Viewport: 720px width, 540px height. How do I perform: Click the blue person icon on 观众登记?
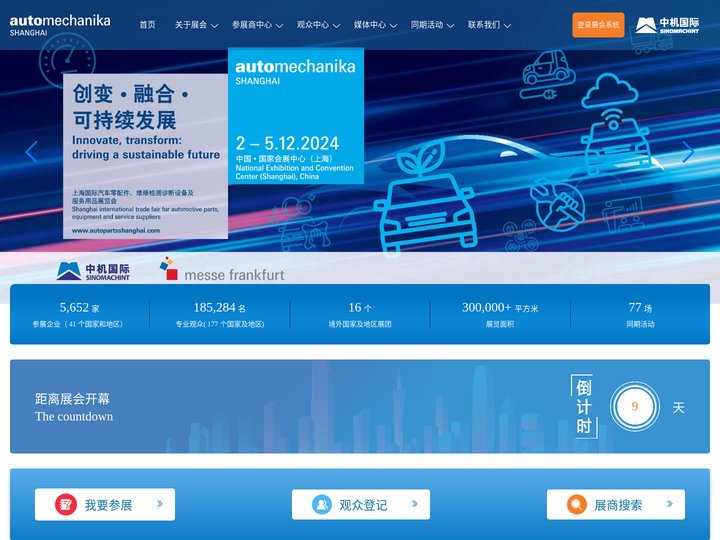click(322, 505)
